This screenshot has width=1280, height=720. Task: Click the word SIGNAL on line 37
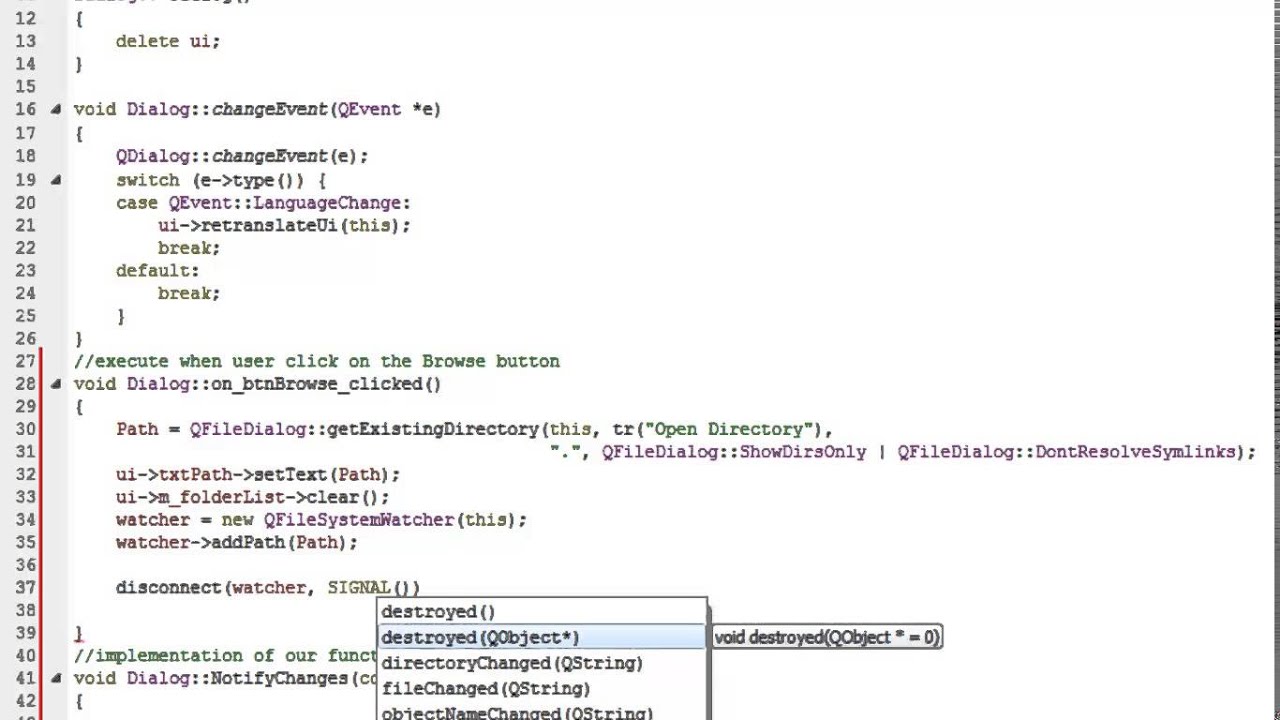(359, 588)
